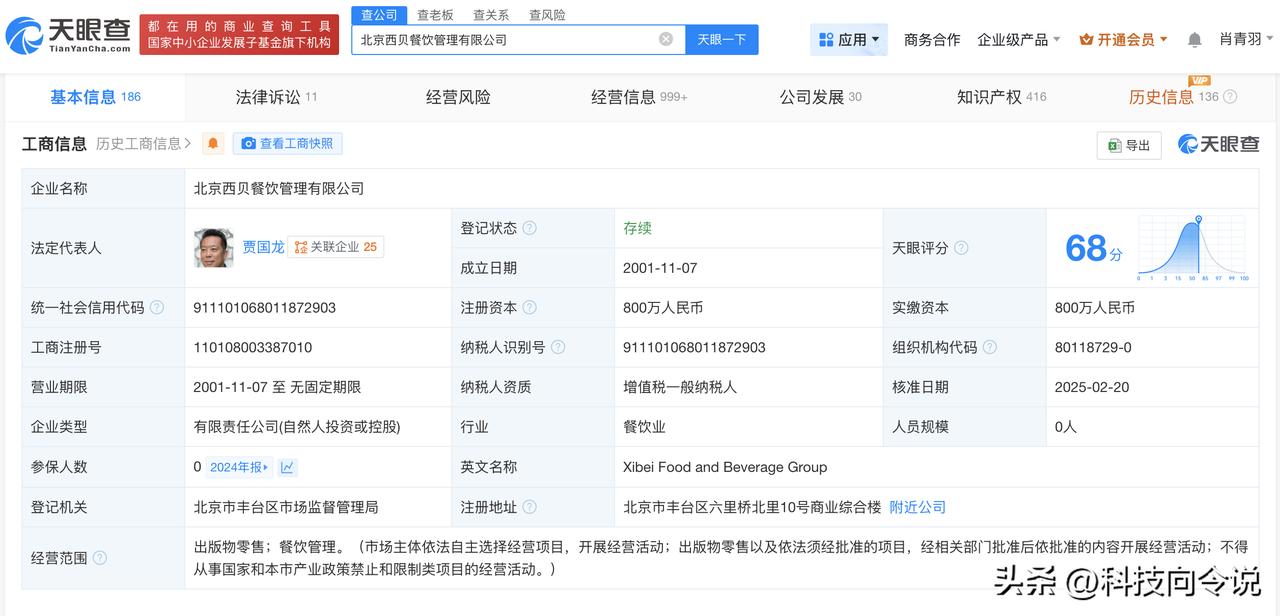Click the 天眼查 logo beside 导出 button

click(x=1218, y=144)
